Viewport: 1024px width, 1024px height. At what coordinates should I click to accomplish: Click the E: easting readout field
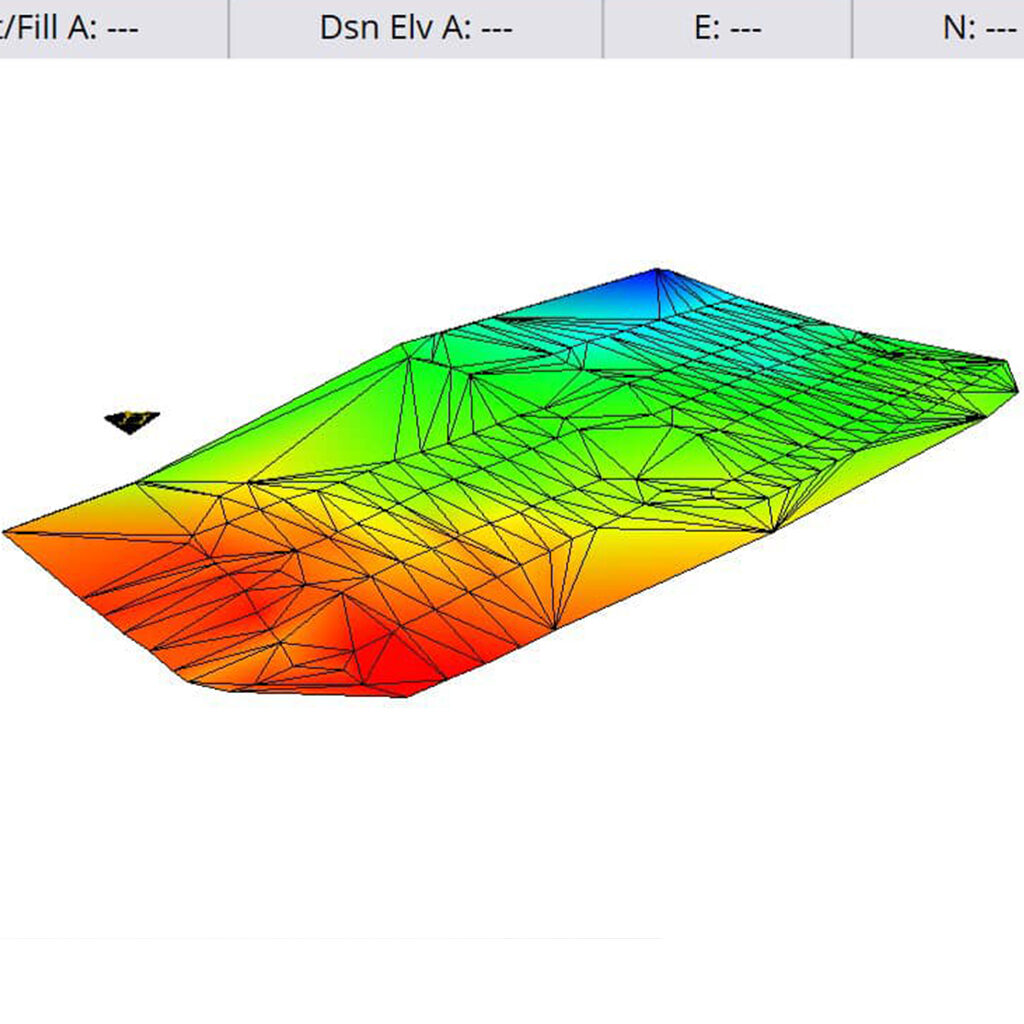point(727,28)
